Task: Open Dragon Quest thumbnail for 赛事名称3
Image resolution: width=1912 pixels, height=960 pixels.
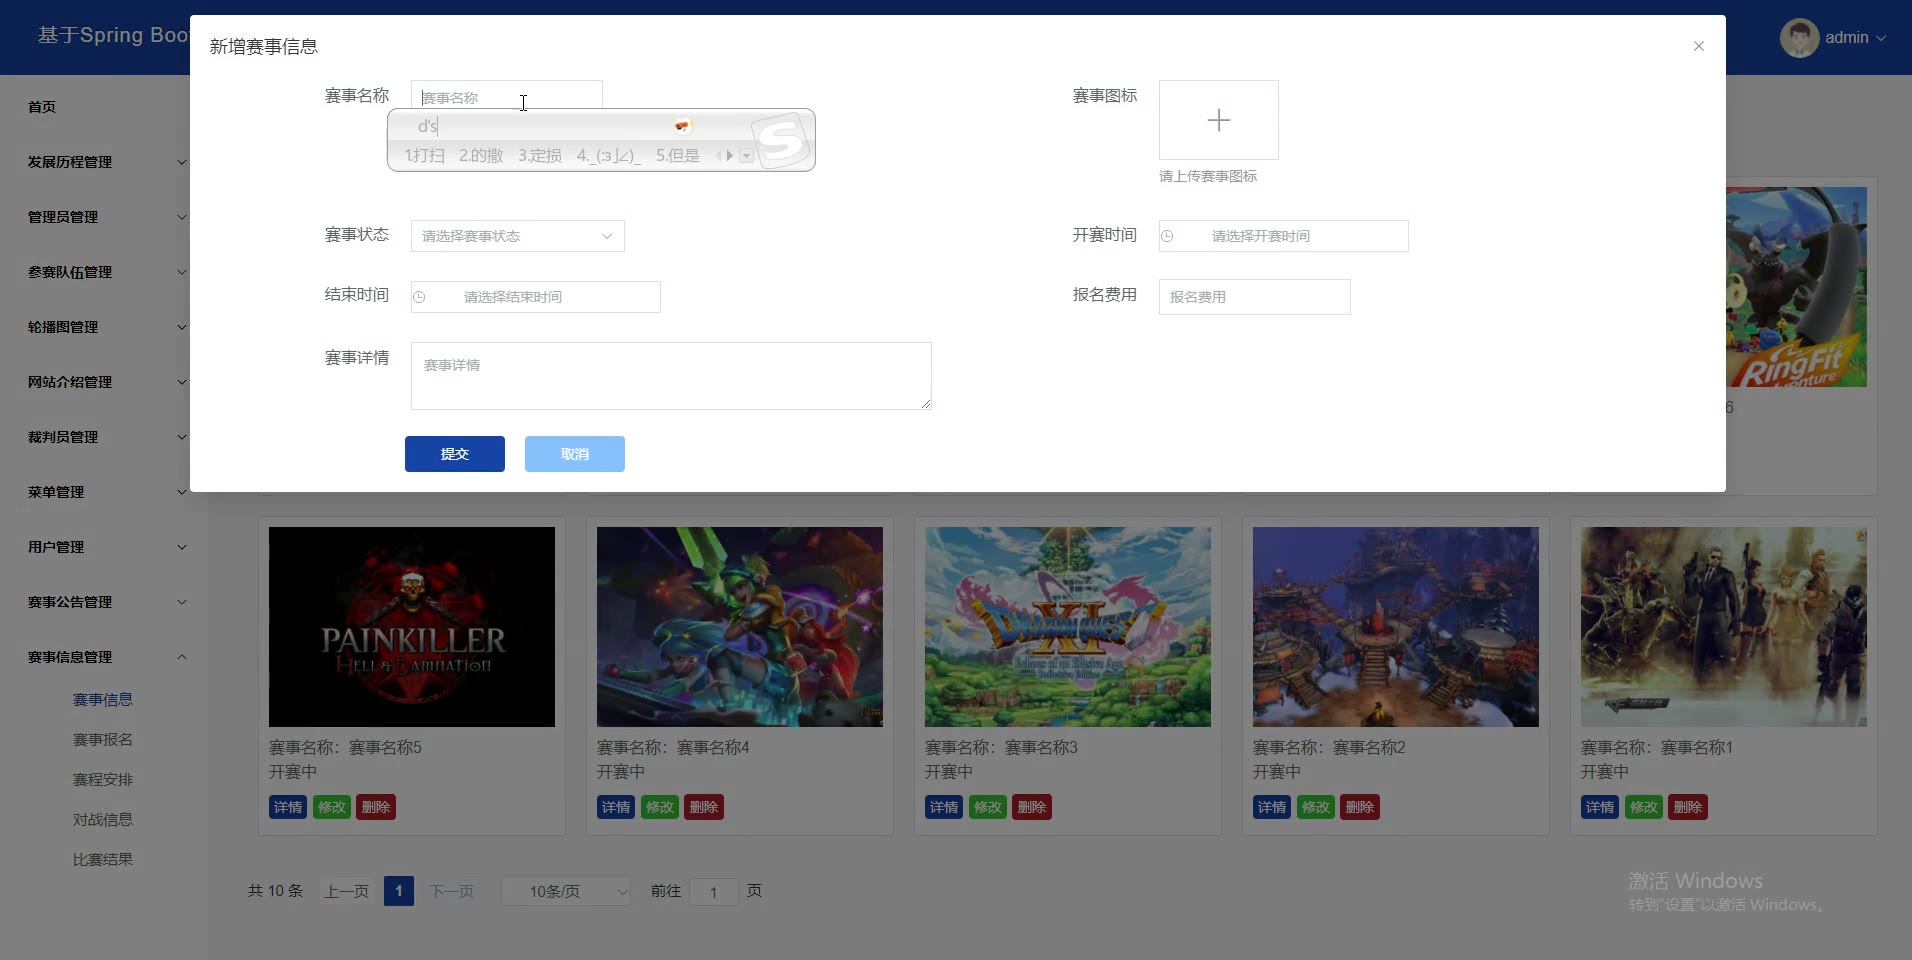Action: 1068,627
